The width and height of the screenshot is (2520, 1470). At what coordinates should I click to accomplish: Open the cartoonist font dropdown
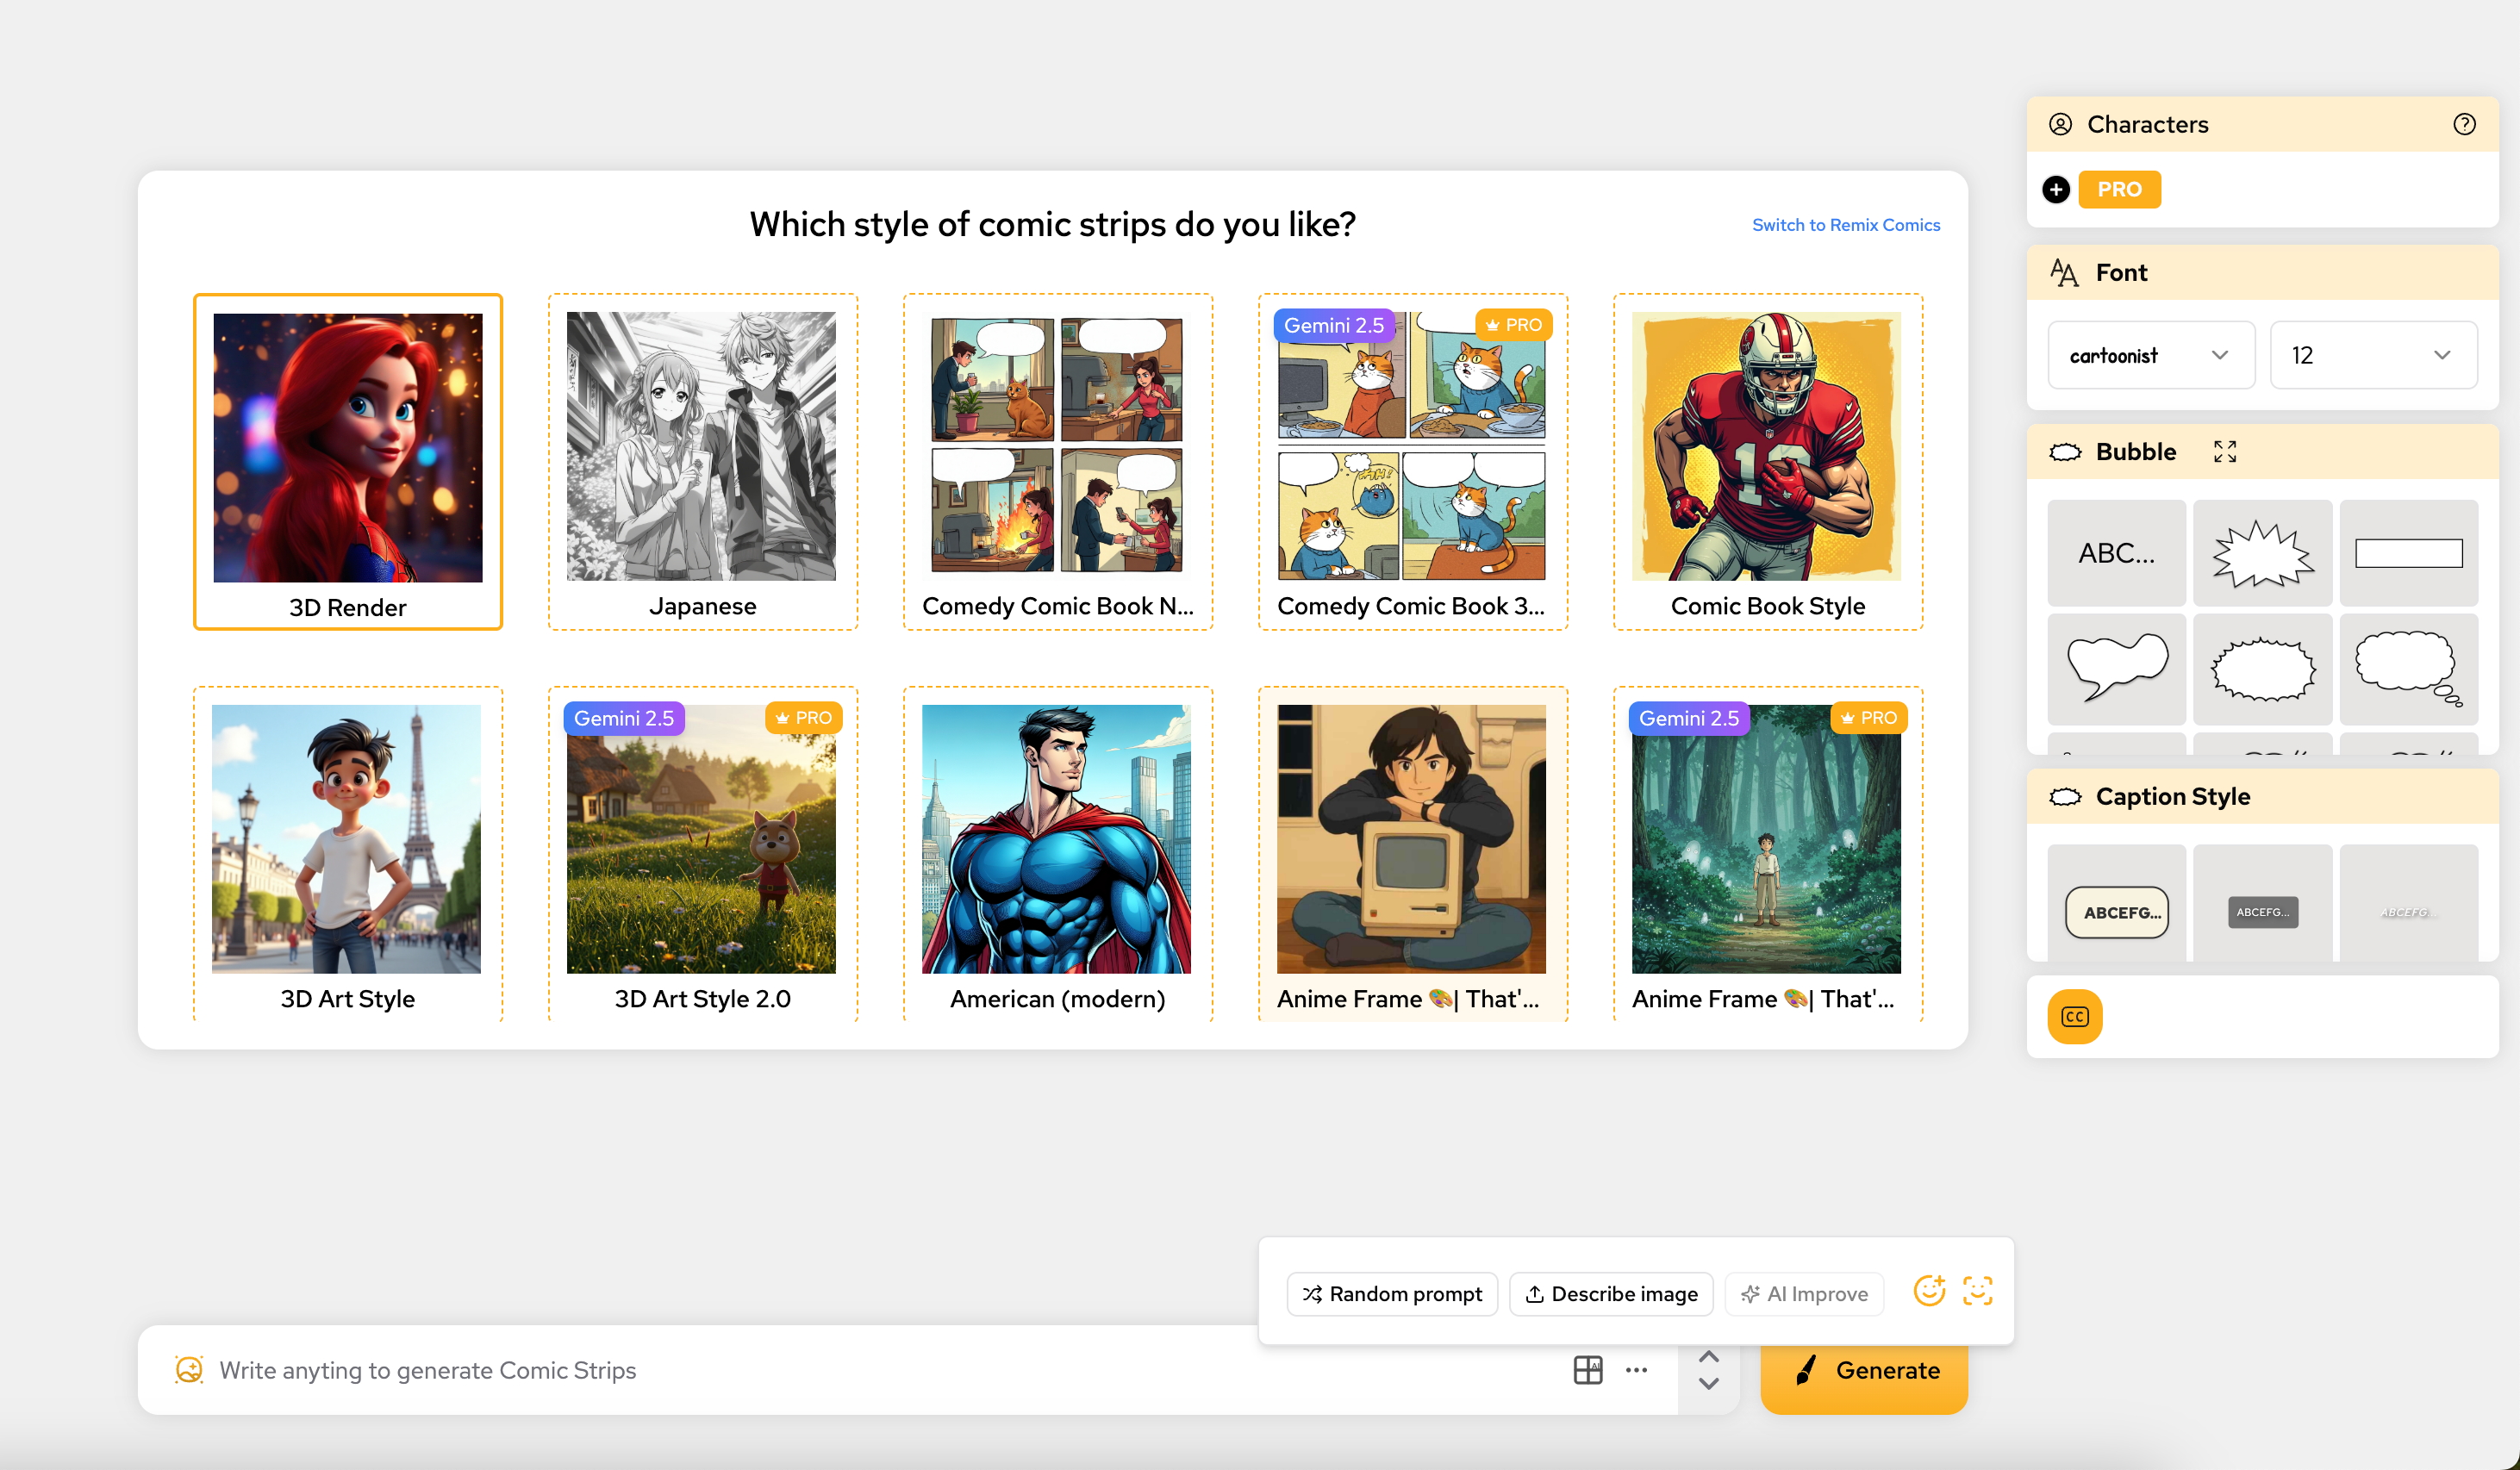point(2150,355)
